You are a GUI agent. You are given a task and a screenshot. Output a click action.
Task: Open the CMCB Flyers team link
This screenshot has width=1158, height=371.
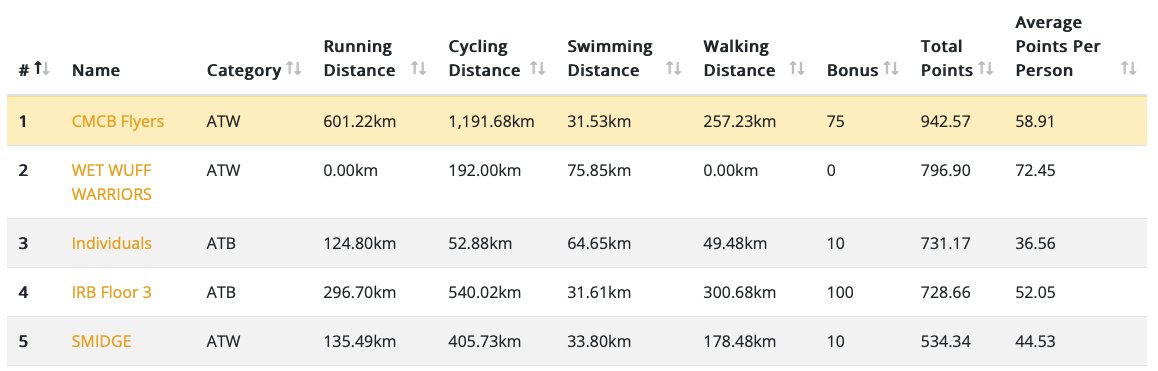coord(117,121)
